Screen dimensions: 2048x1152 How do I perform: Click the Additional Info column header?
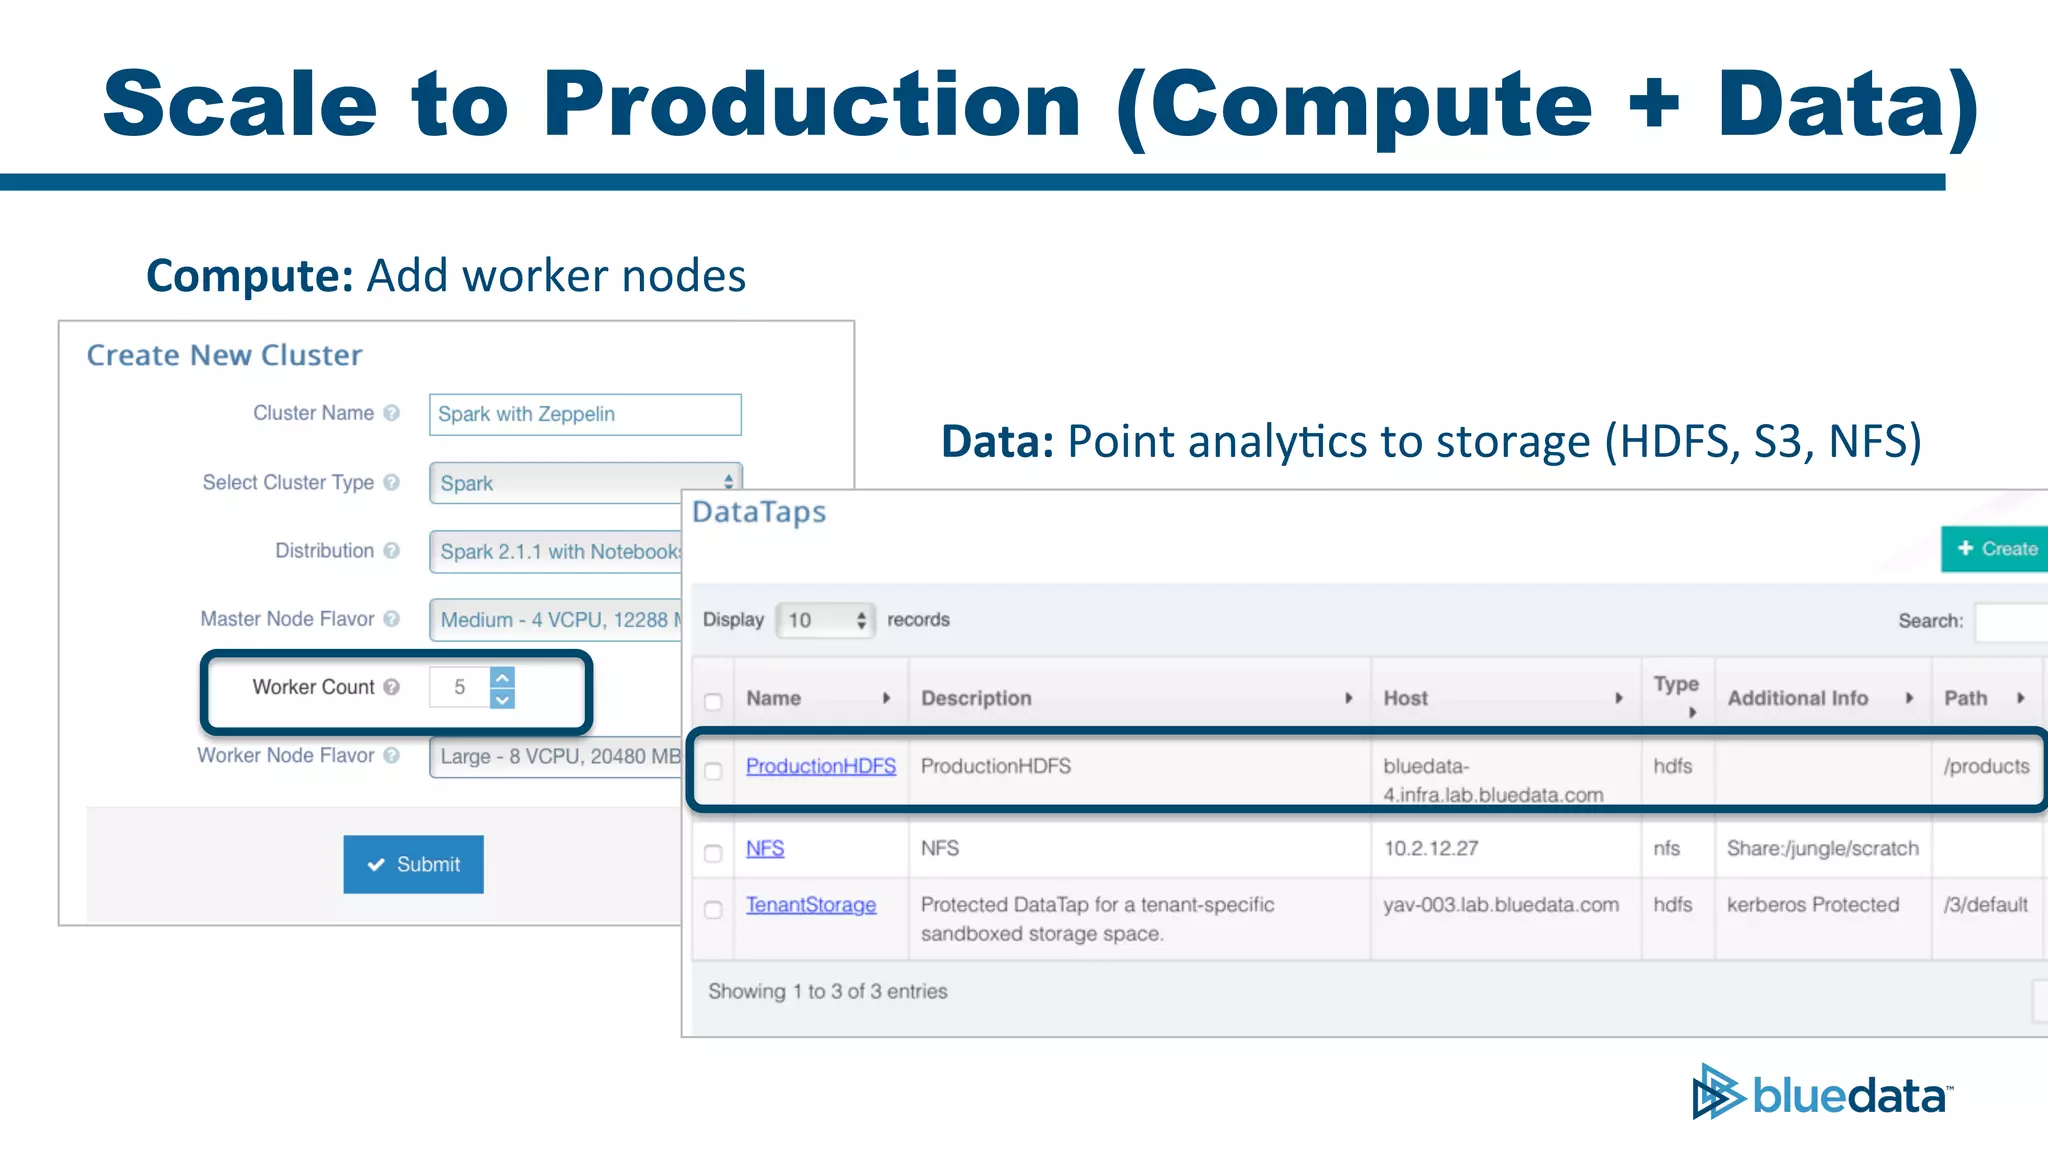coord(1797,698)
